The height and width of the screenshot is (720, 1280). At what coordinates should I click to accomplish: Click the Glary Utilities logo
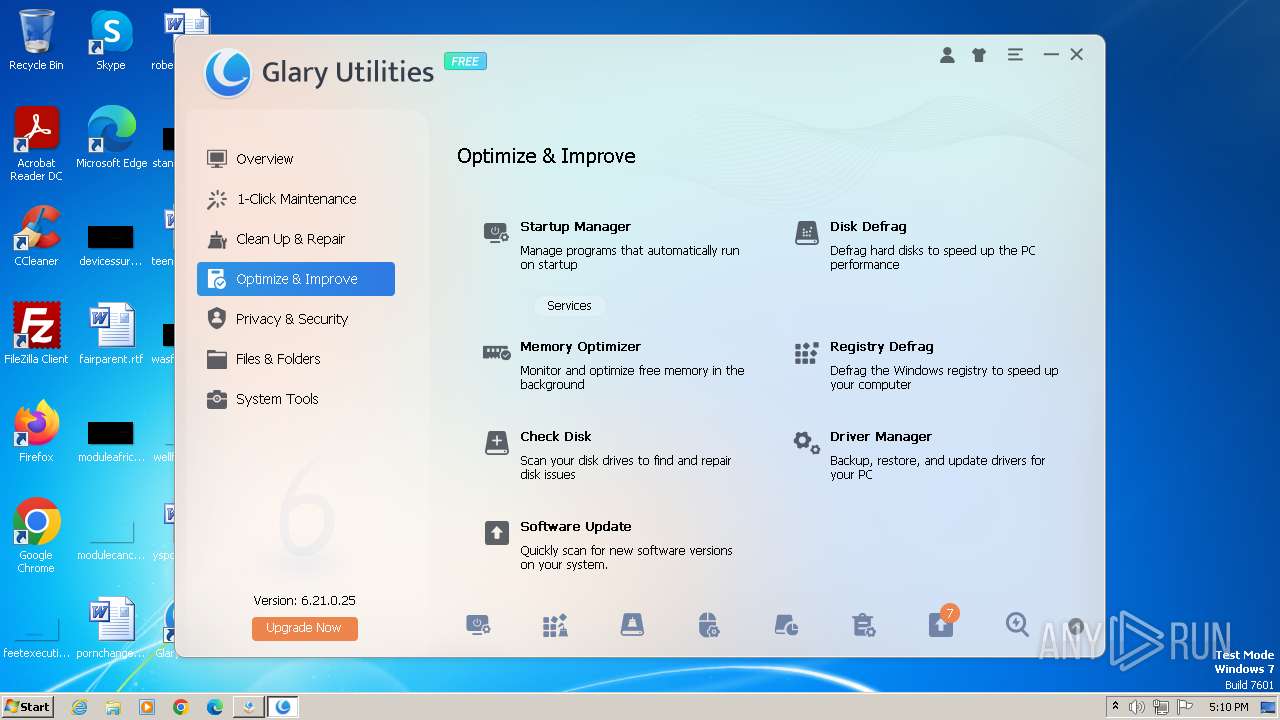tap(227, 73)
